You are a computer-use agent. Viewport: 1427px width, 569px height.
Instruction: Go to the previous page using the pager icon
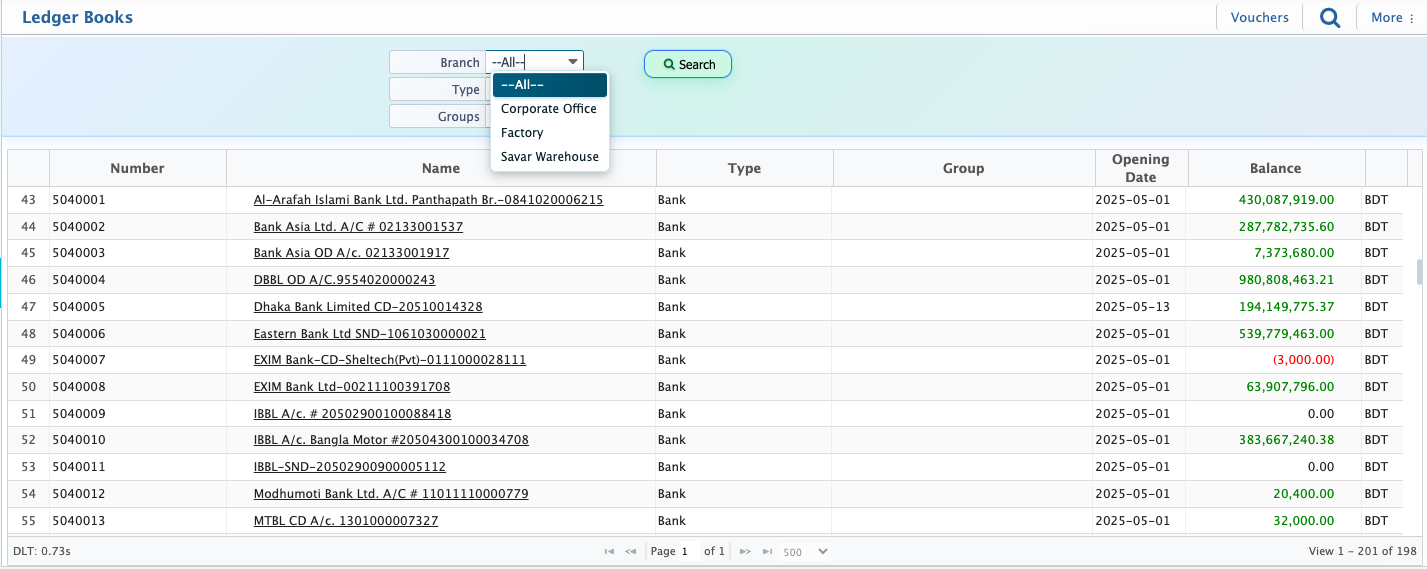click(631, 552)
